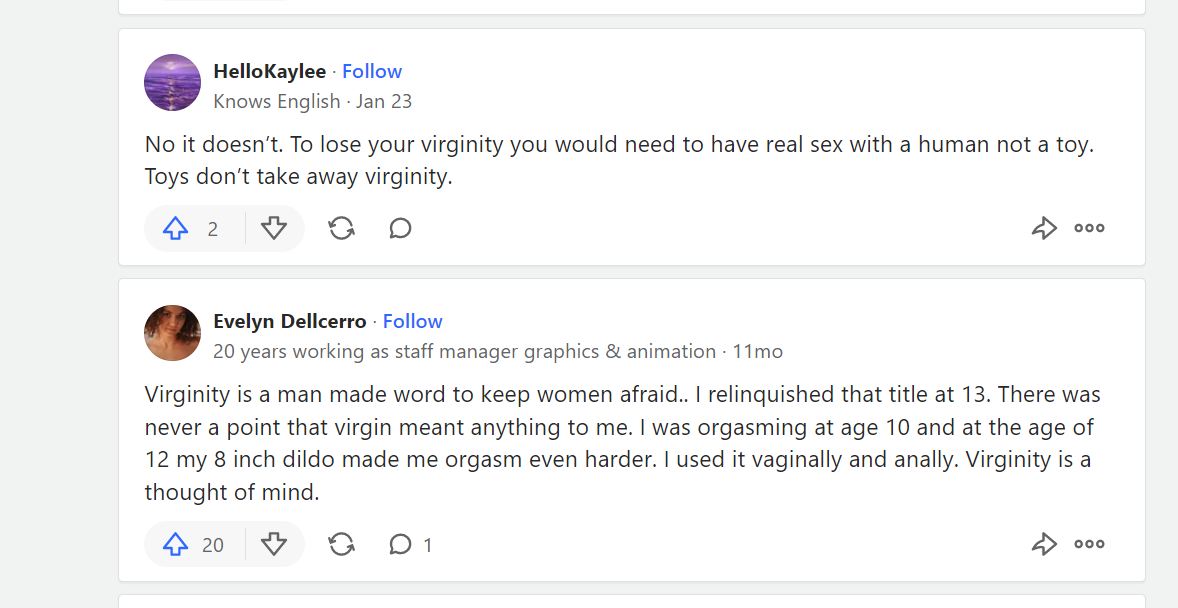
Task: Open the Jan 23 answer timestamp
Action: click(x=384, y=101)
